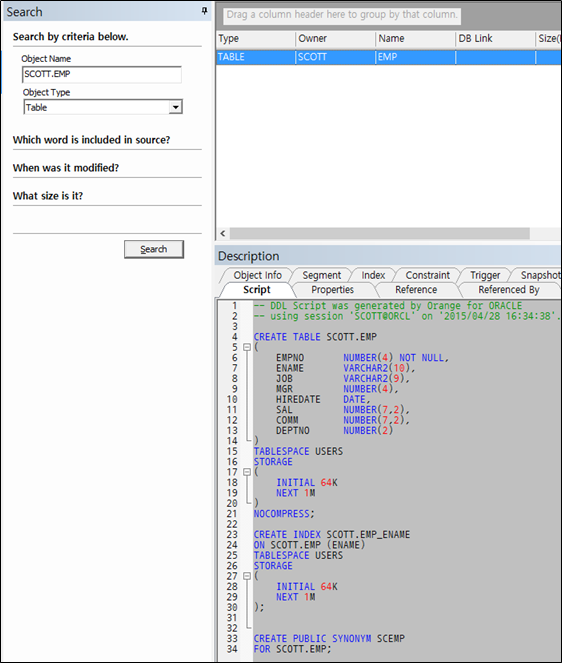Click the DEPTNO column line in script

(334, 430)
